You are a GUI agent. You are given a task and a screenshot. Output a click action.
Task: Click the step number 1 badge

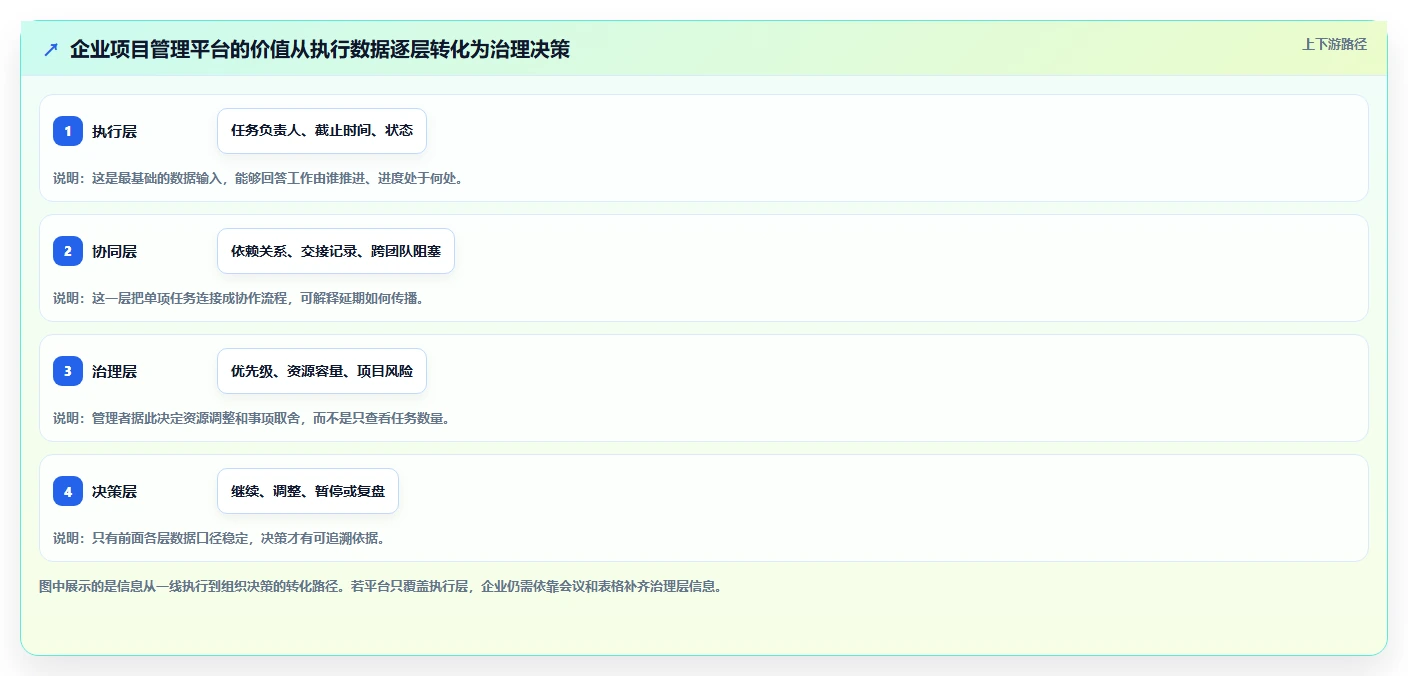click(x=68, y=131)
